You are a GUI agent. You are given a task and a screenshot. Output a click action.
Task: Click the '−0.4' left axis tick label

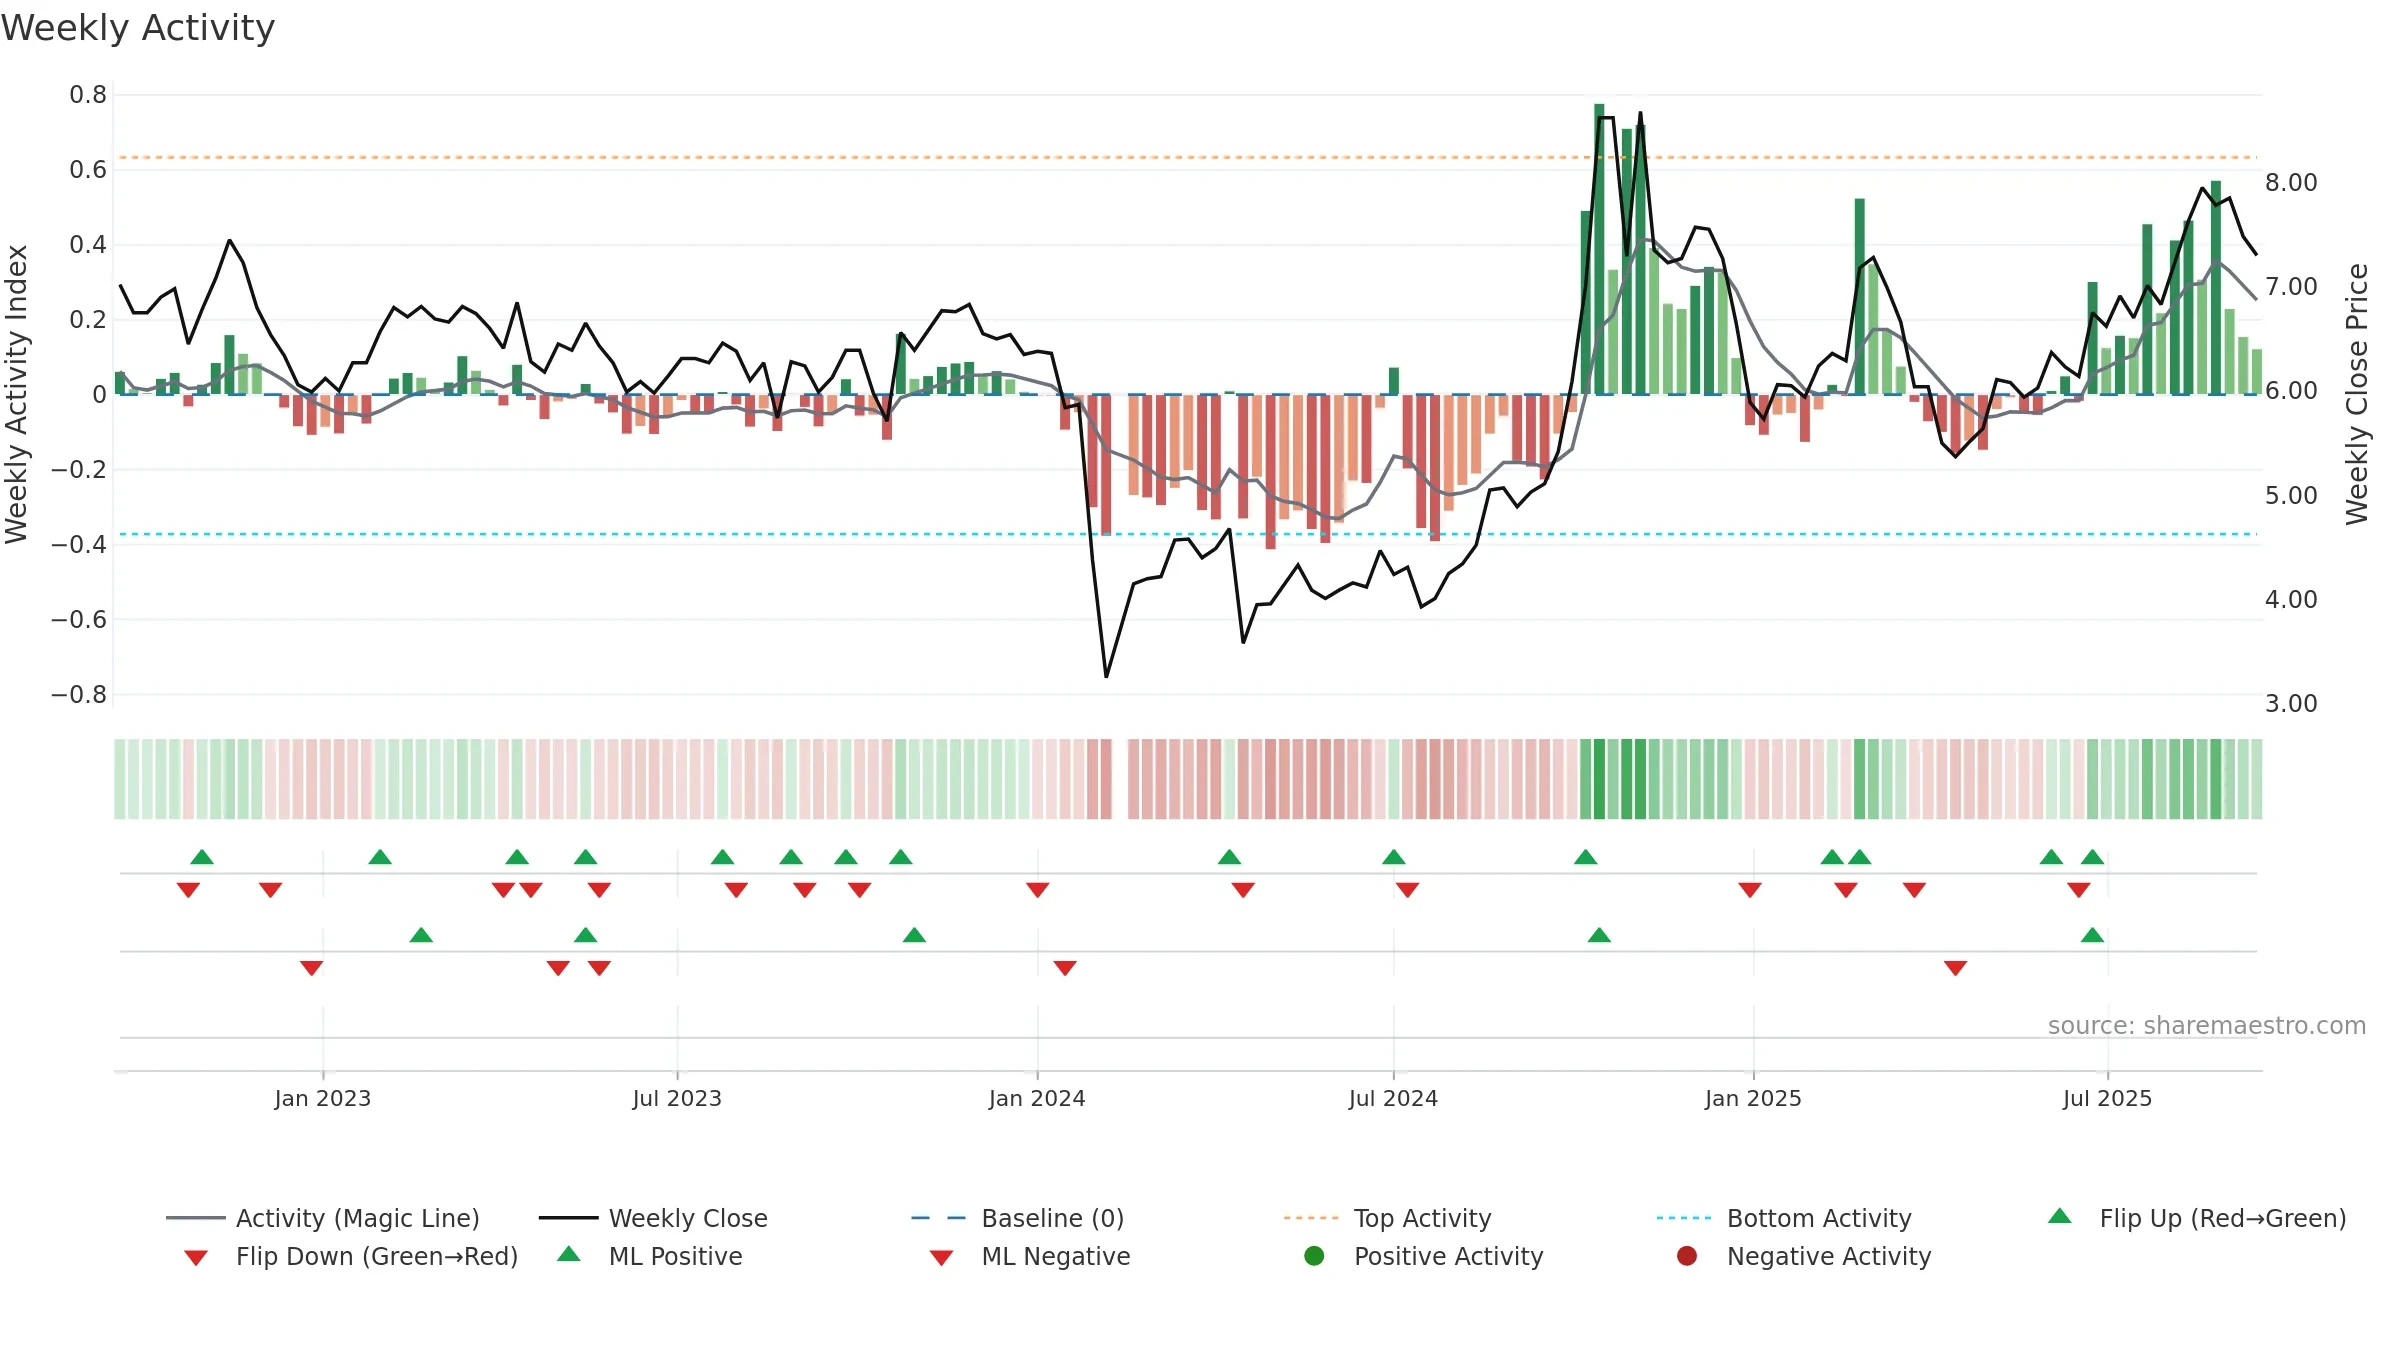click(79, 544)
